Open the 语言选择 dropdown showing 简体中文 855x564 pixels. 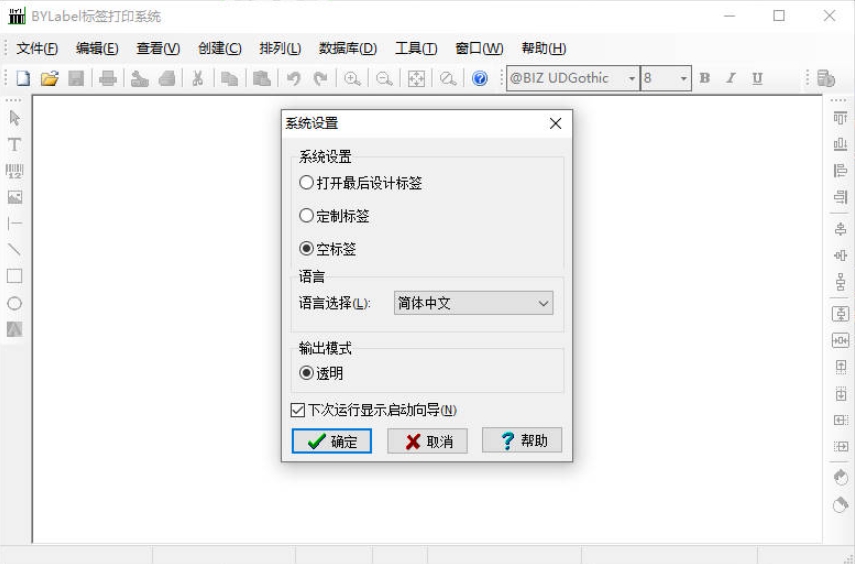(473, 303)
